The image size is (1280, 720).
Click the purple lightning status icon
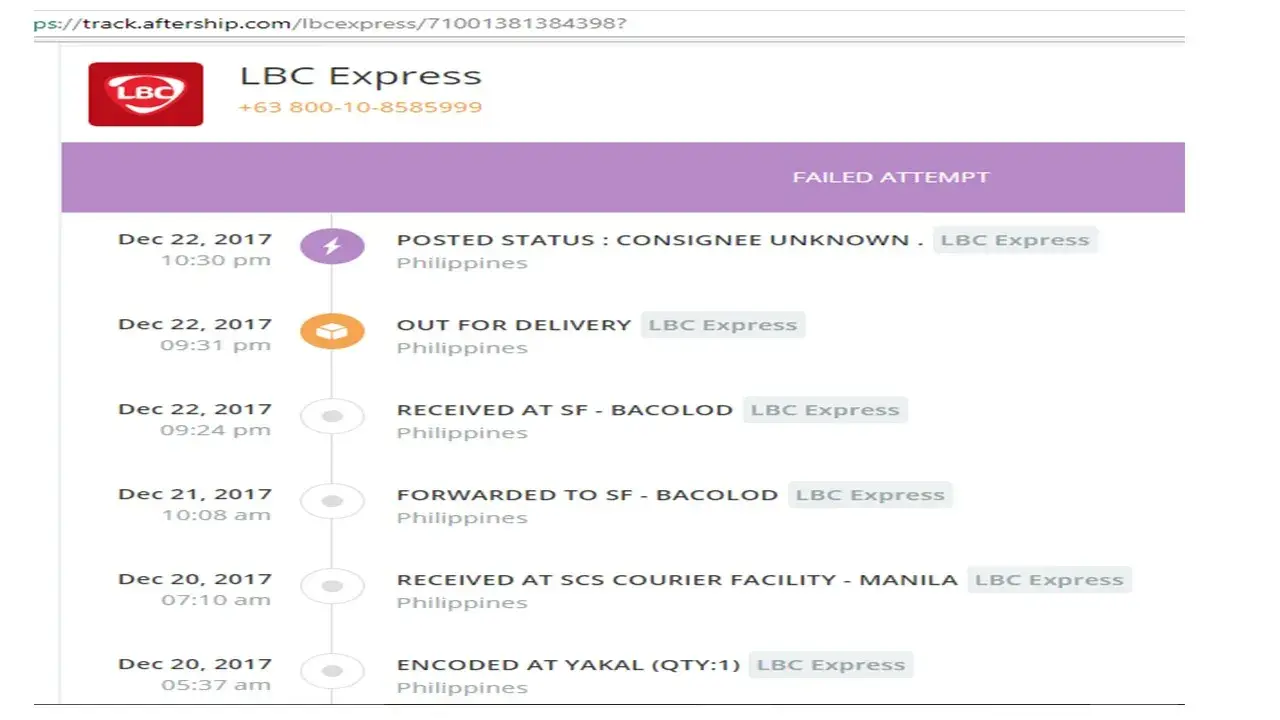coord(332,246)
